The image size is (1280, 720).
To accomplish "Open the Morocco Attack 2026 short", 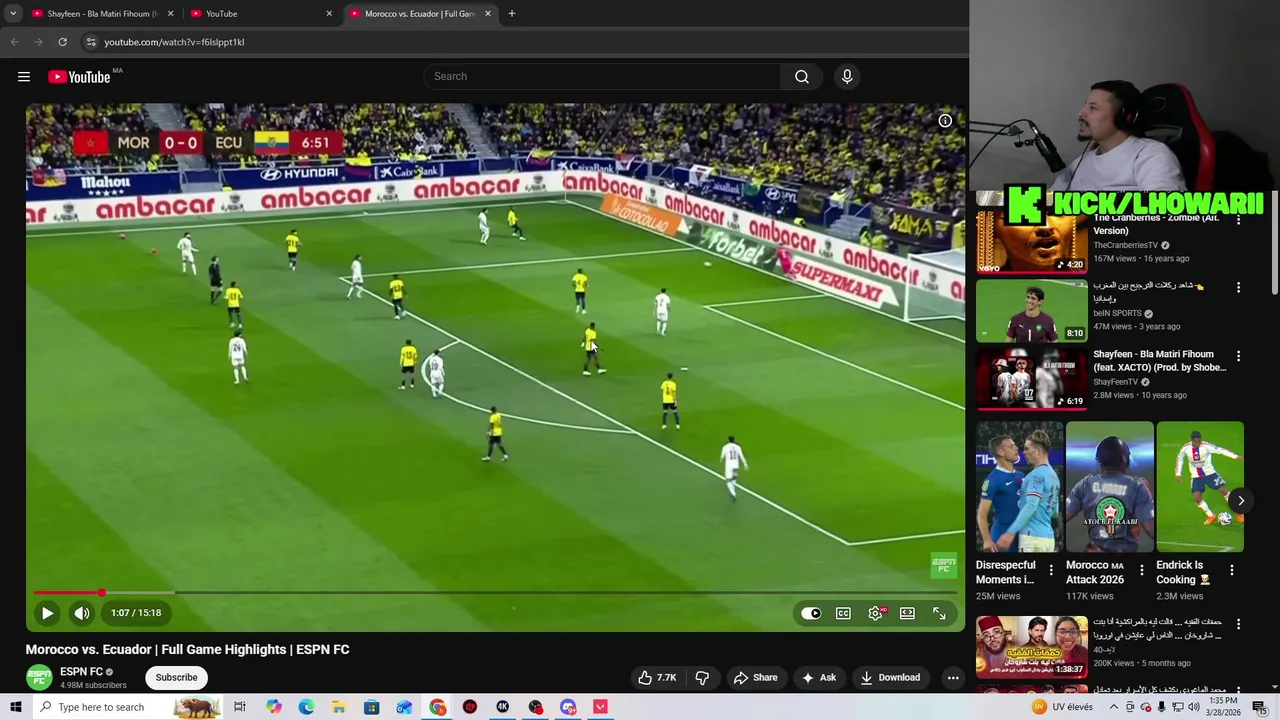I will tap(1109, 487).
